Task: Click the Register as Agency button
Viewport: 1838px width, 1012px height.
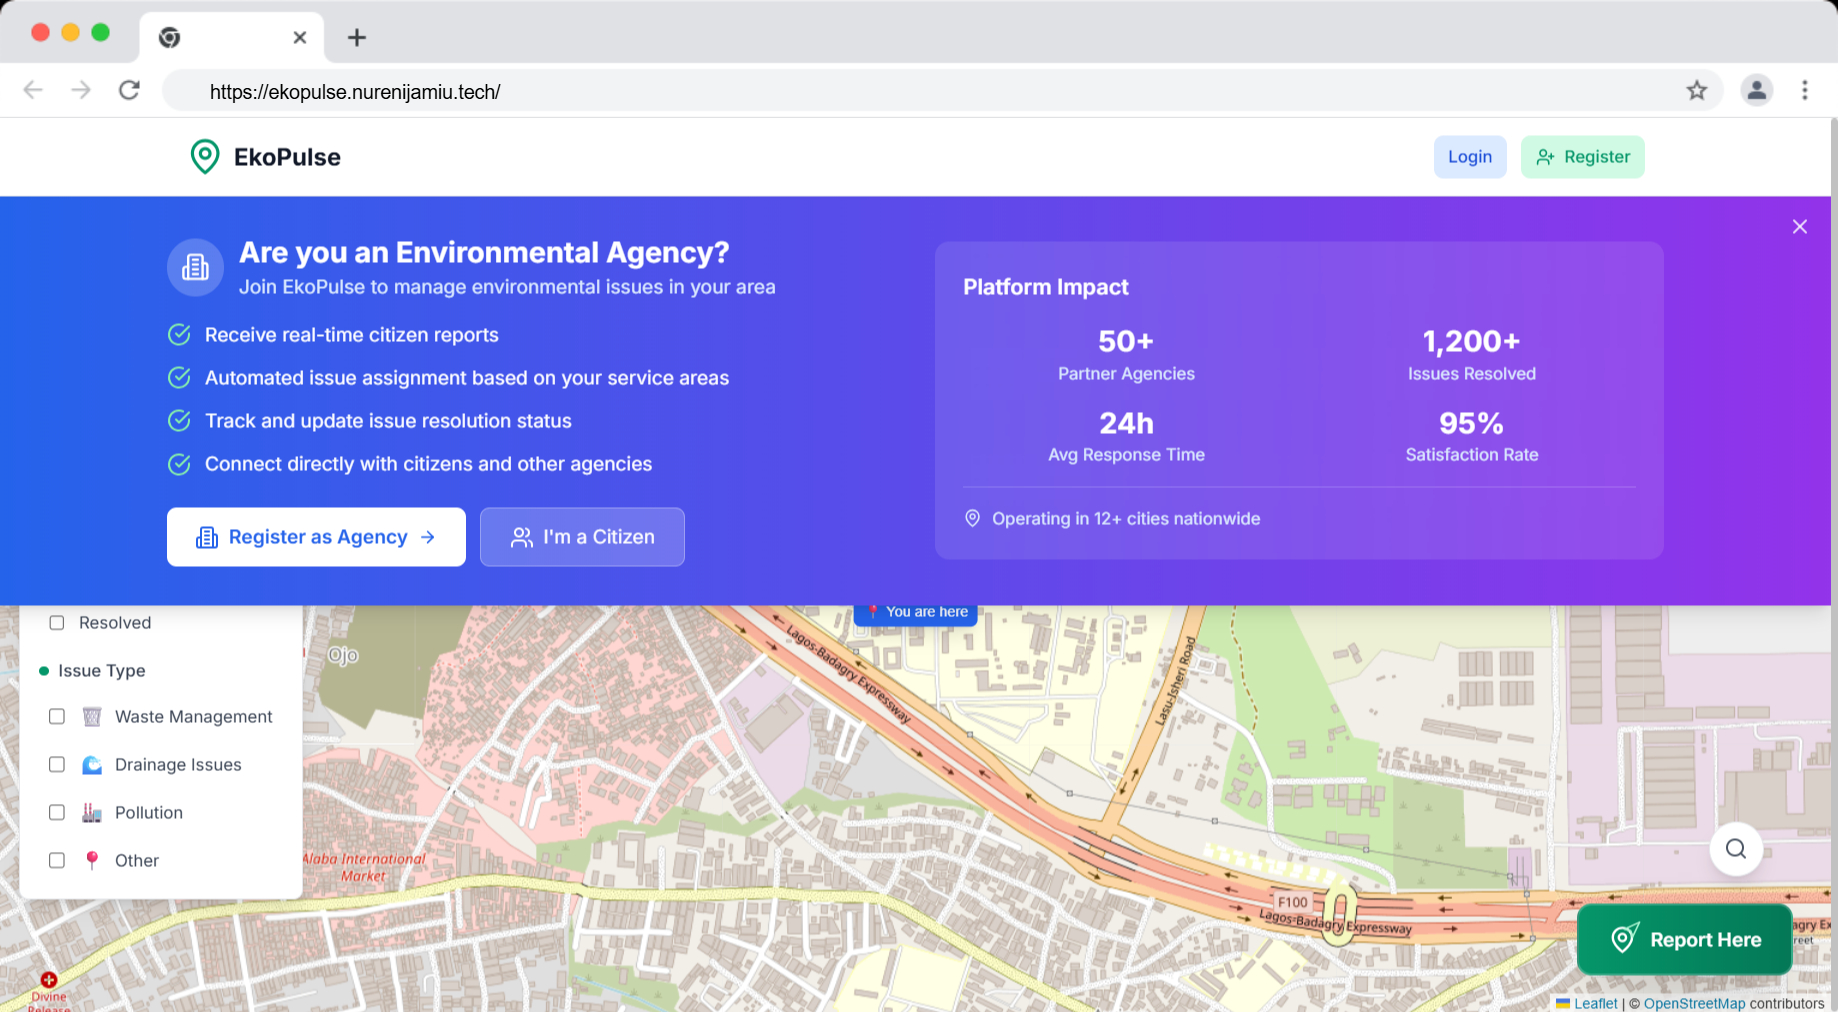Action: coord(316,537)
